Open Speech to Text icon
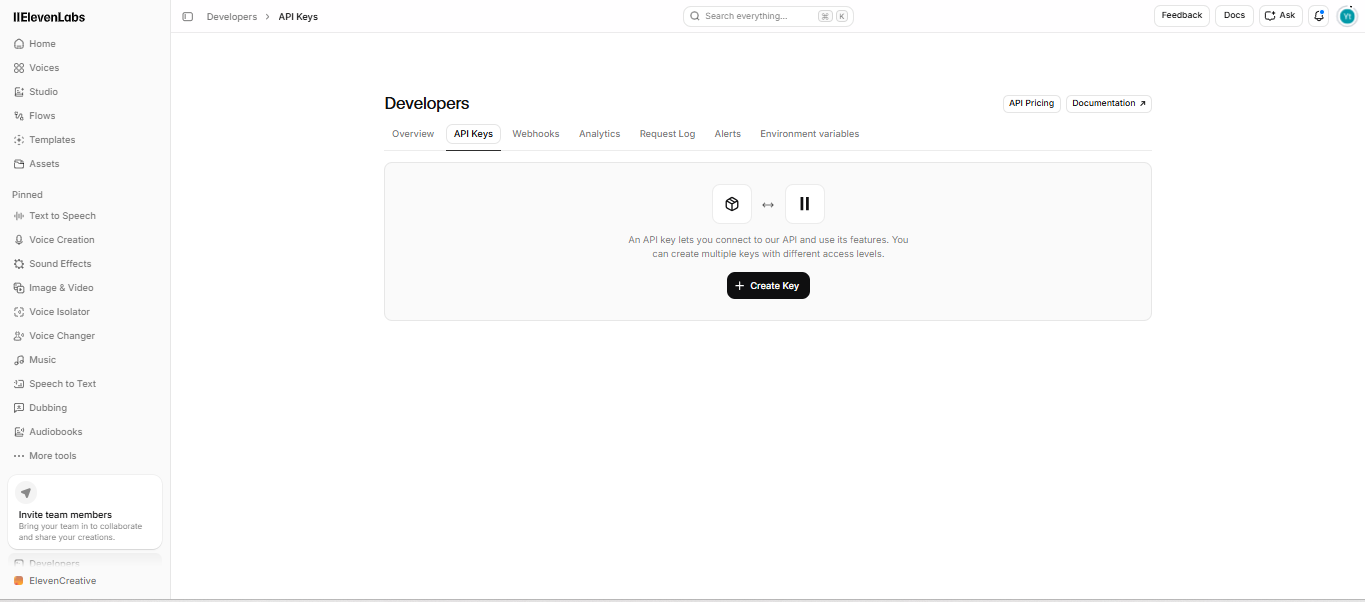Screen dimensions: 1365x602 tap(19, 384)
